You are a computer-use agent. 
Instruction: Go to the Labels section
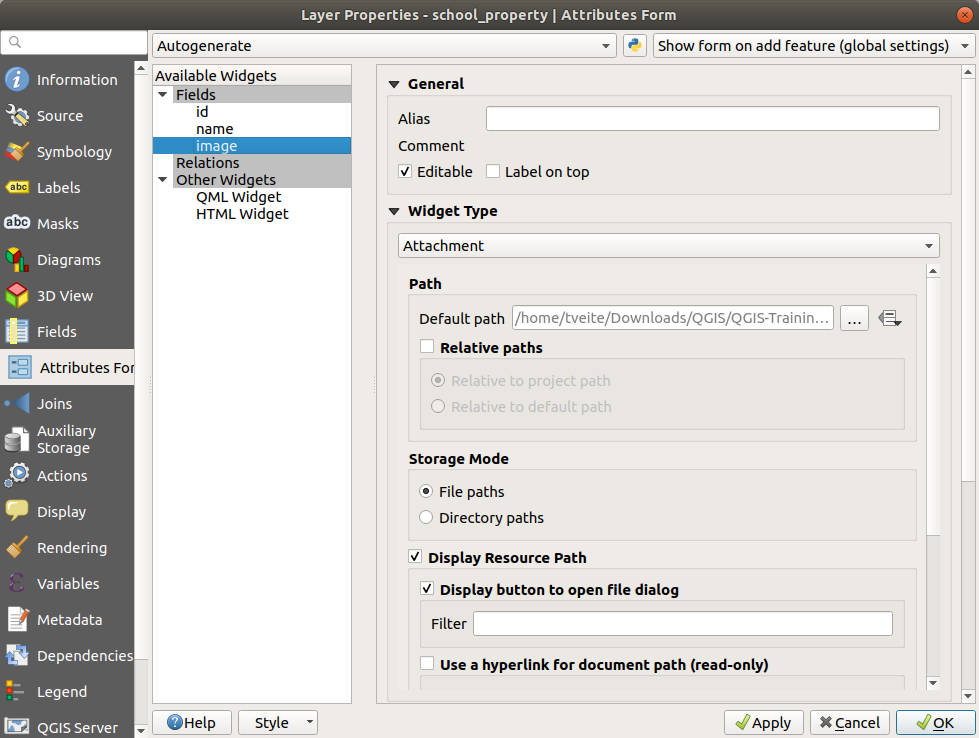[x=58, y=188]
